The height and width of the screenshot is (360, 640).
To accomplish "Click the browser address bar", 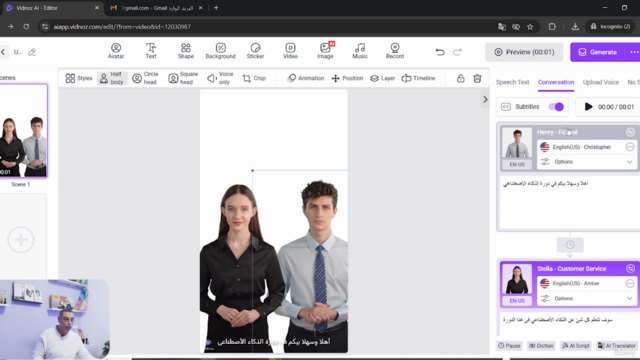I will (x=269, y=27).
